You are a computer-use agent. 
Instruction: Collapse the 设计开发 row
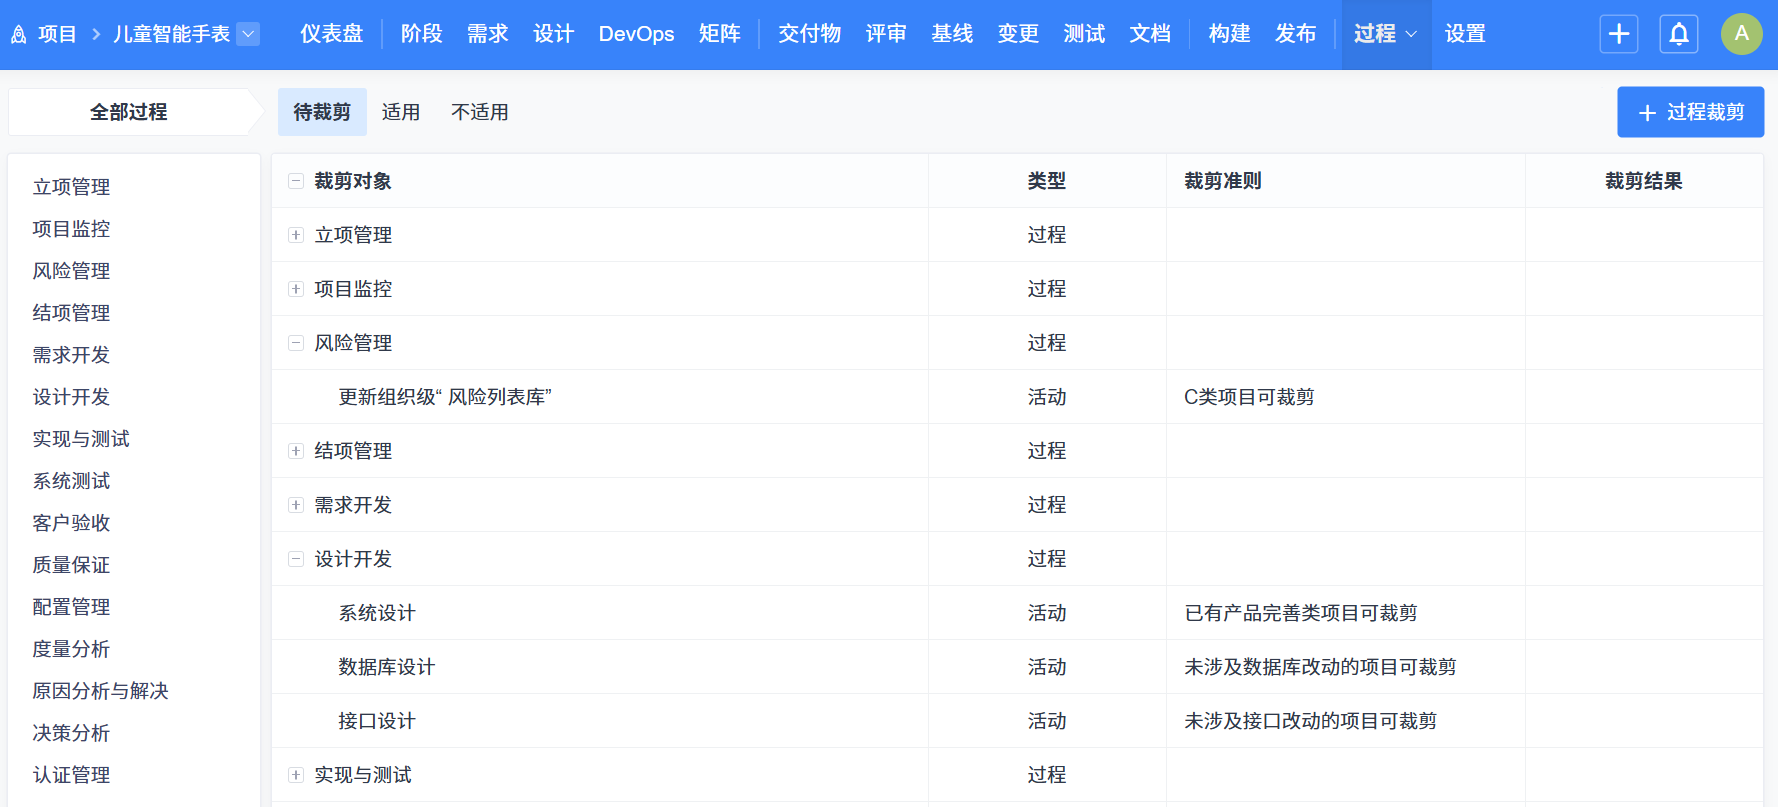tap(296, 559)
